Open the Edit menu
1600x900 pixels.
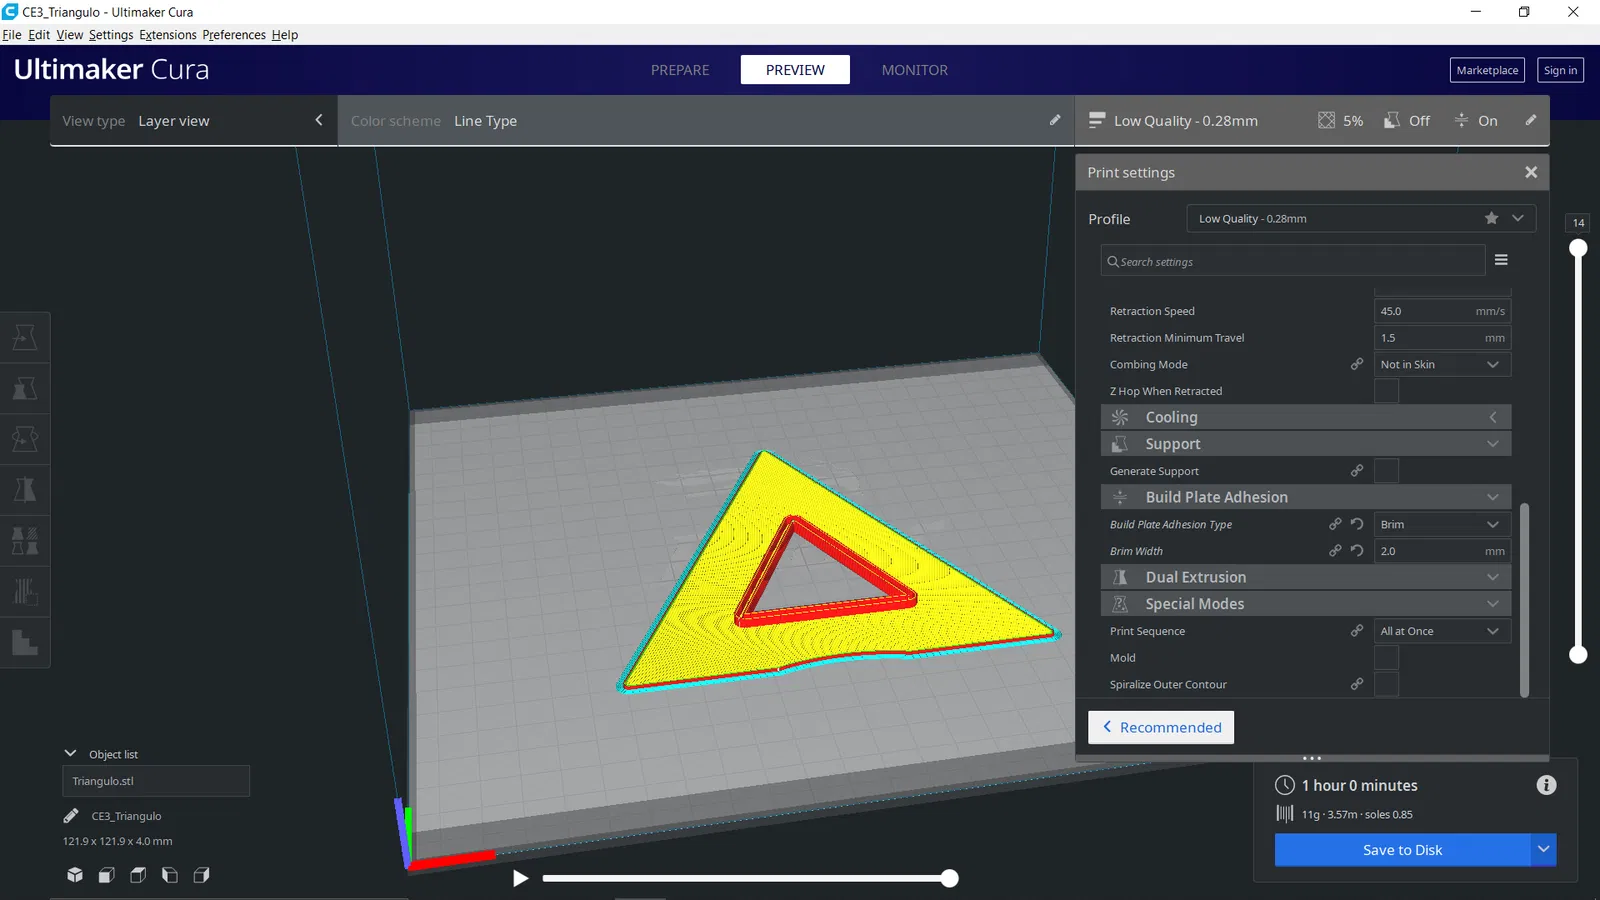(x=39, y=35)
